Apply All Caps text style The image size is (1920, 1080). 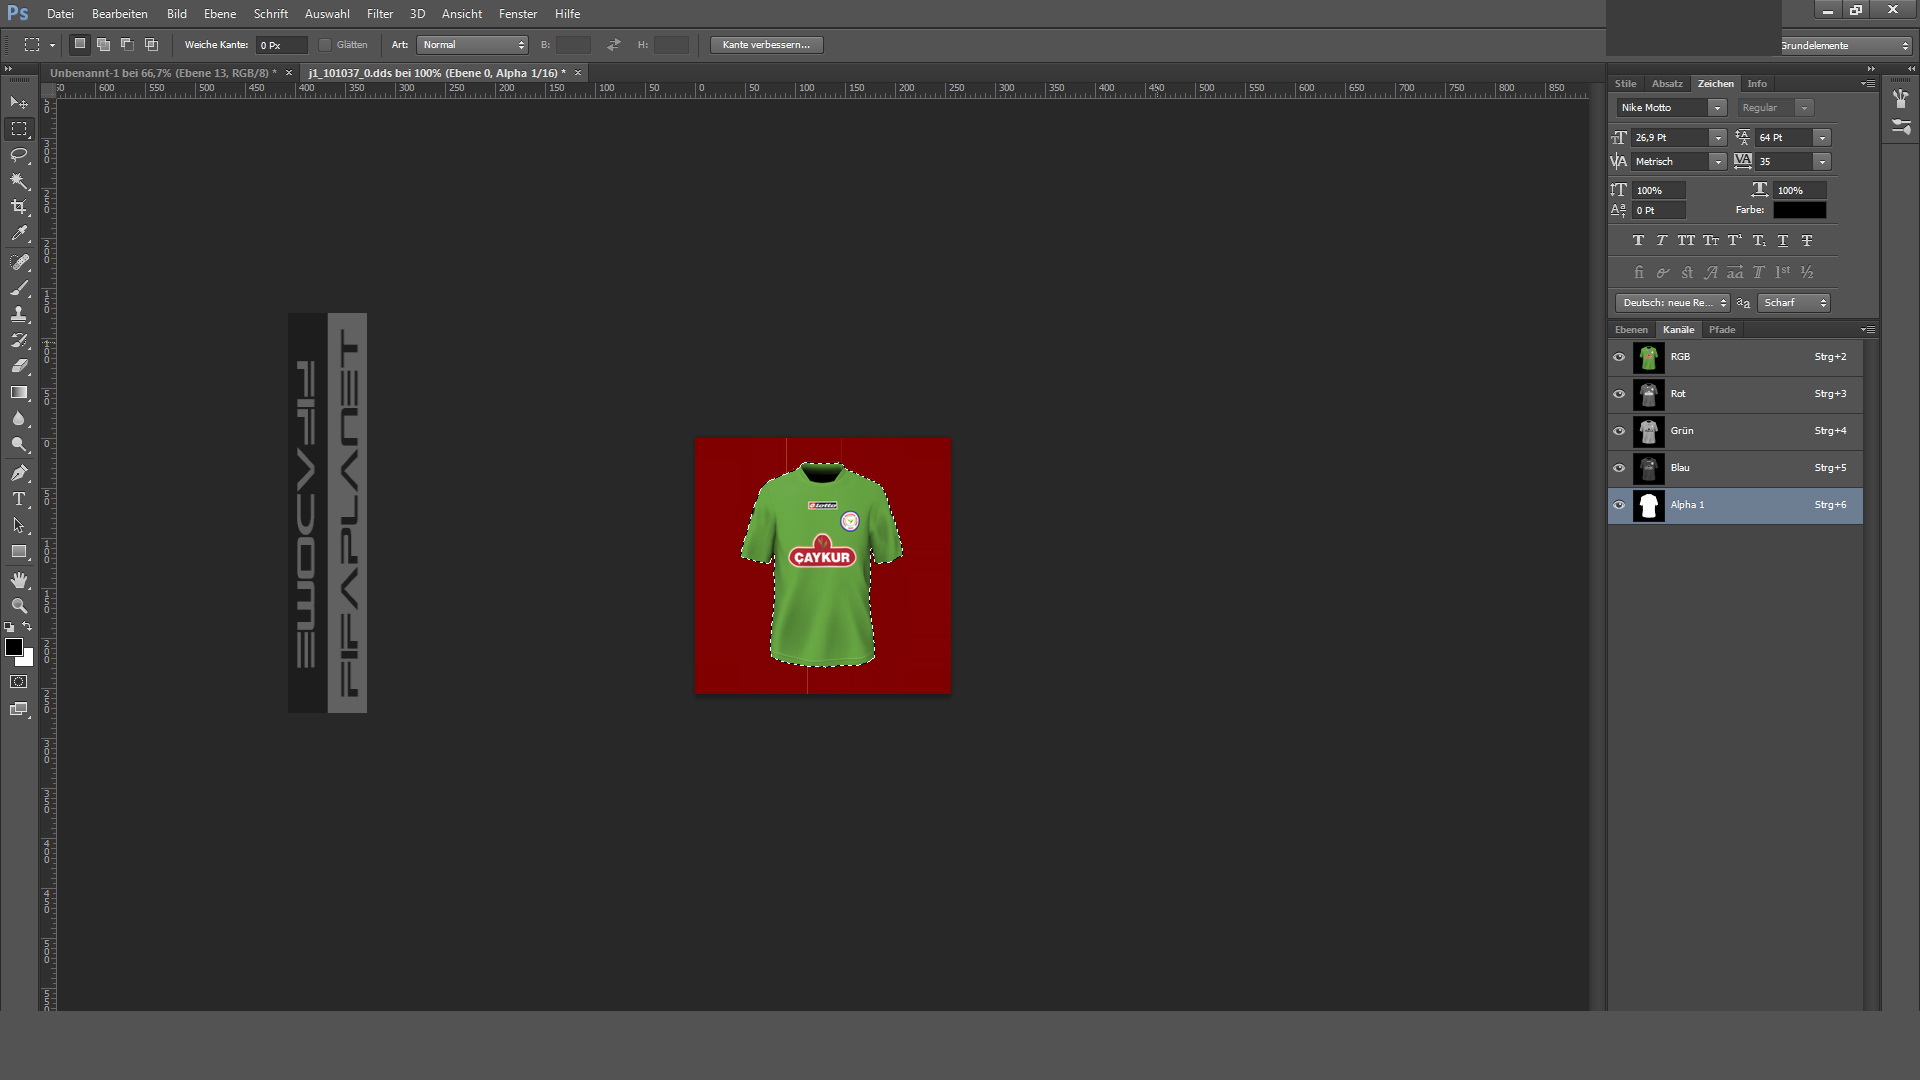pyautogui.click(x=1686, y=241)
